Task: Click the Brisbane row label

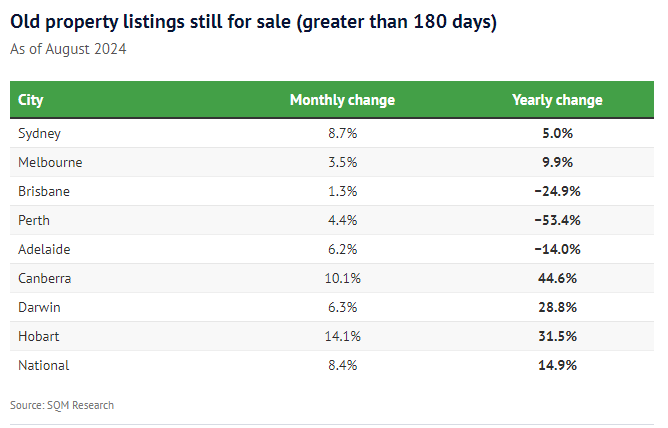Action: (x=44, y=191)
